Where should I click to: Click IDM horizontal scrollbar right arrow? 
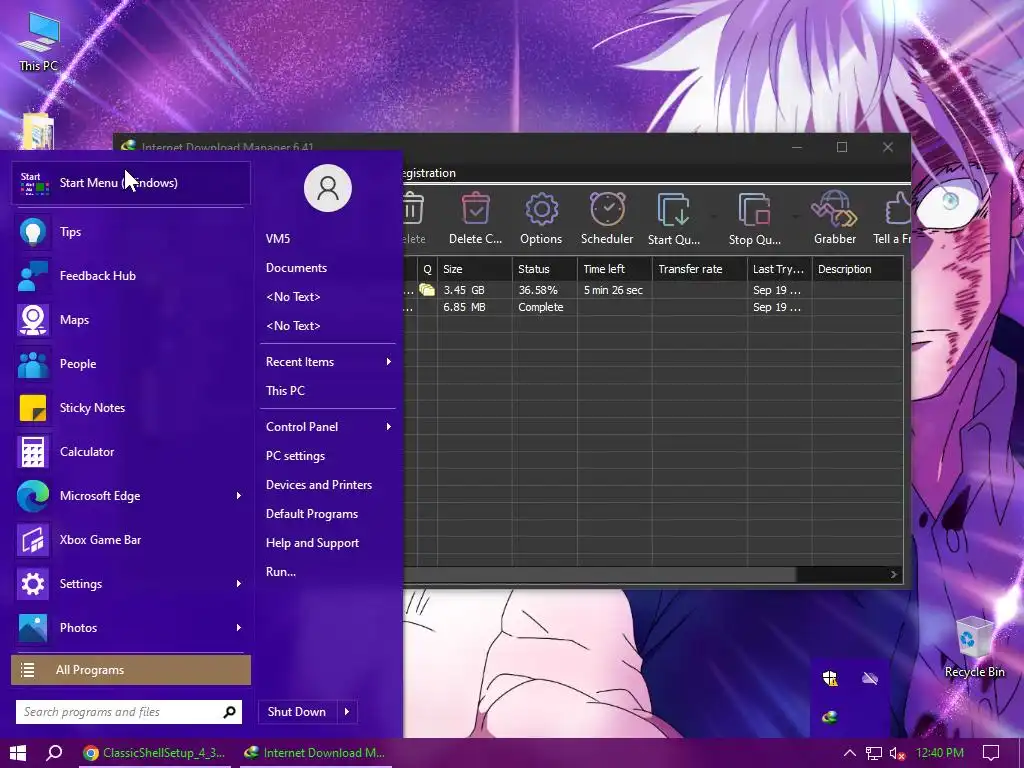click(x=894, y=575)
